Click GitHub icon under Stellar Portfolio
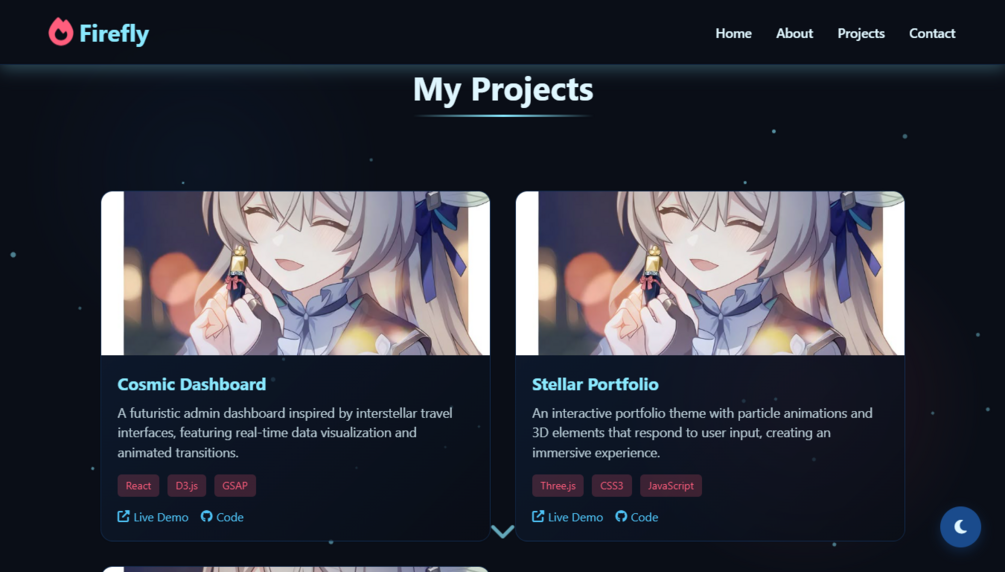 [621, 516]
